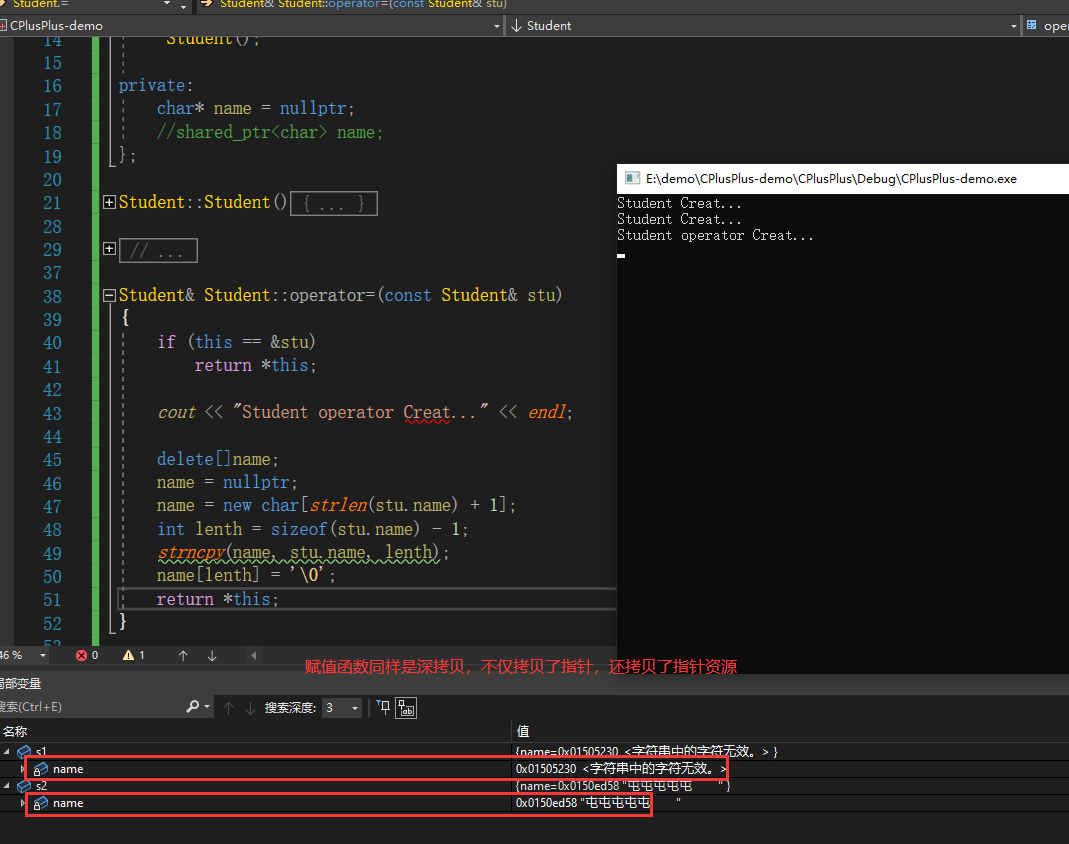Go to next issue with down arrow
This screenshot has height=844, width=1069.
[212, 655]
